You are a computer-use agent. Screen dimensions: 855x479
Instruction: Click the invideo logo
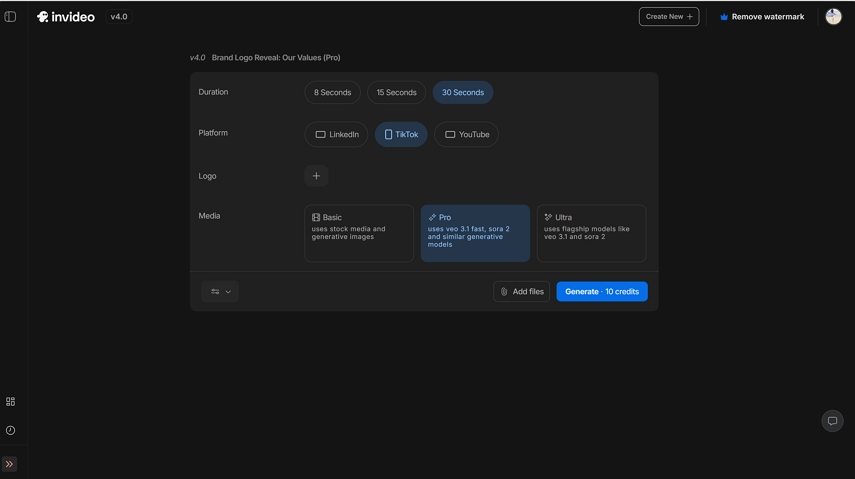[66, 17]
